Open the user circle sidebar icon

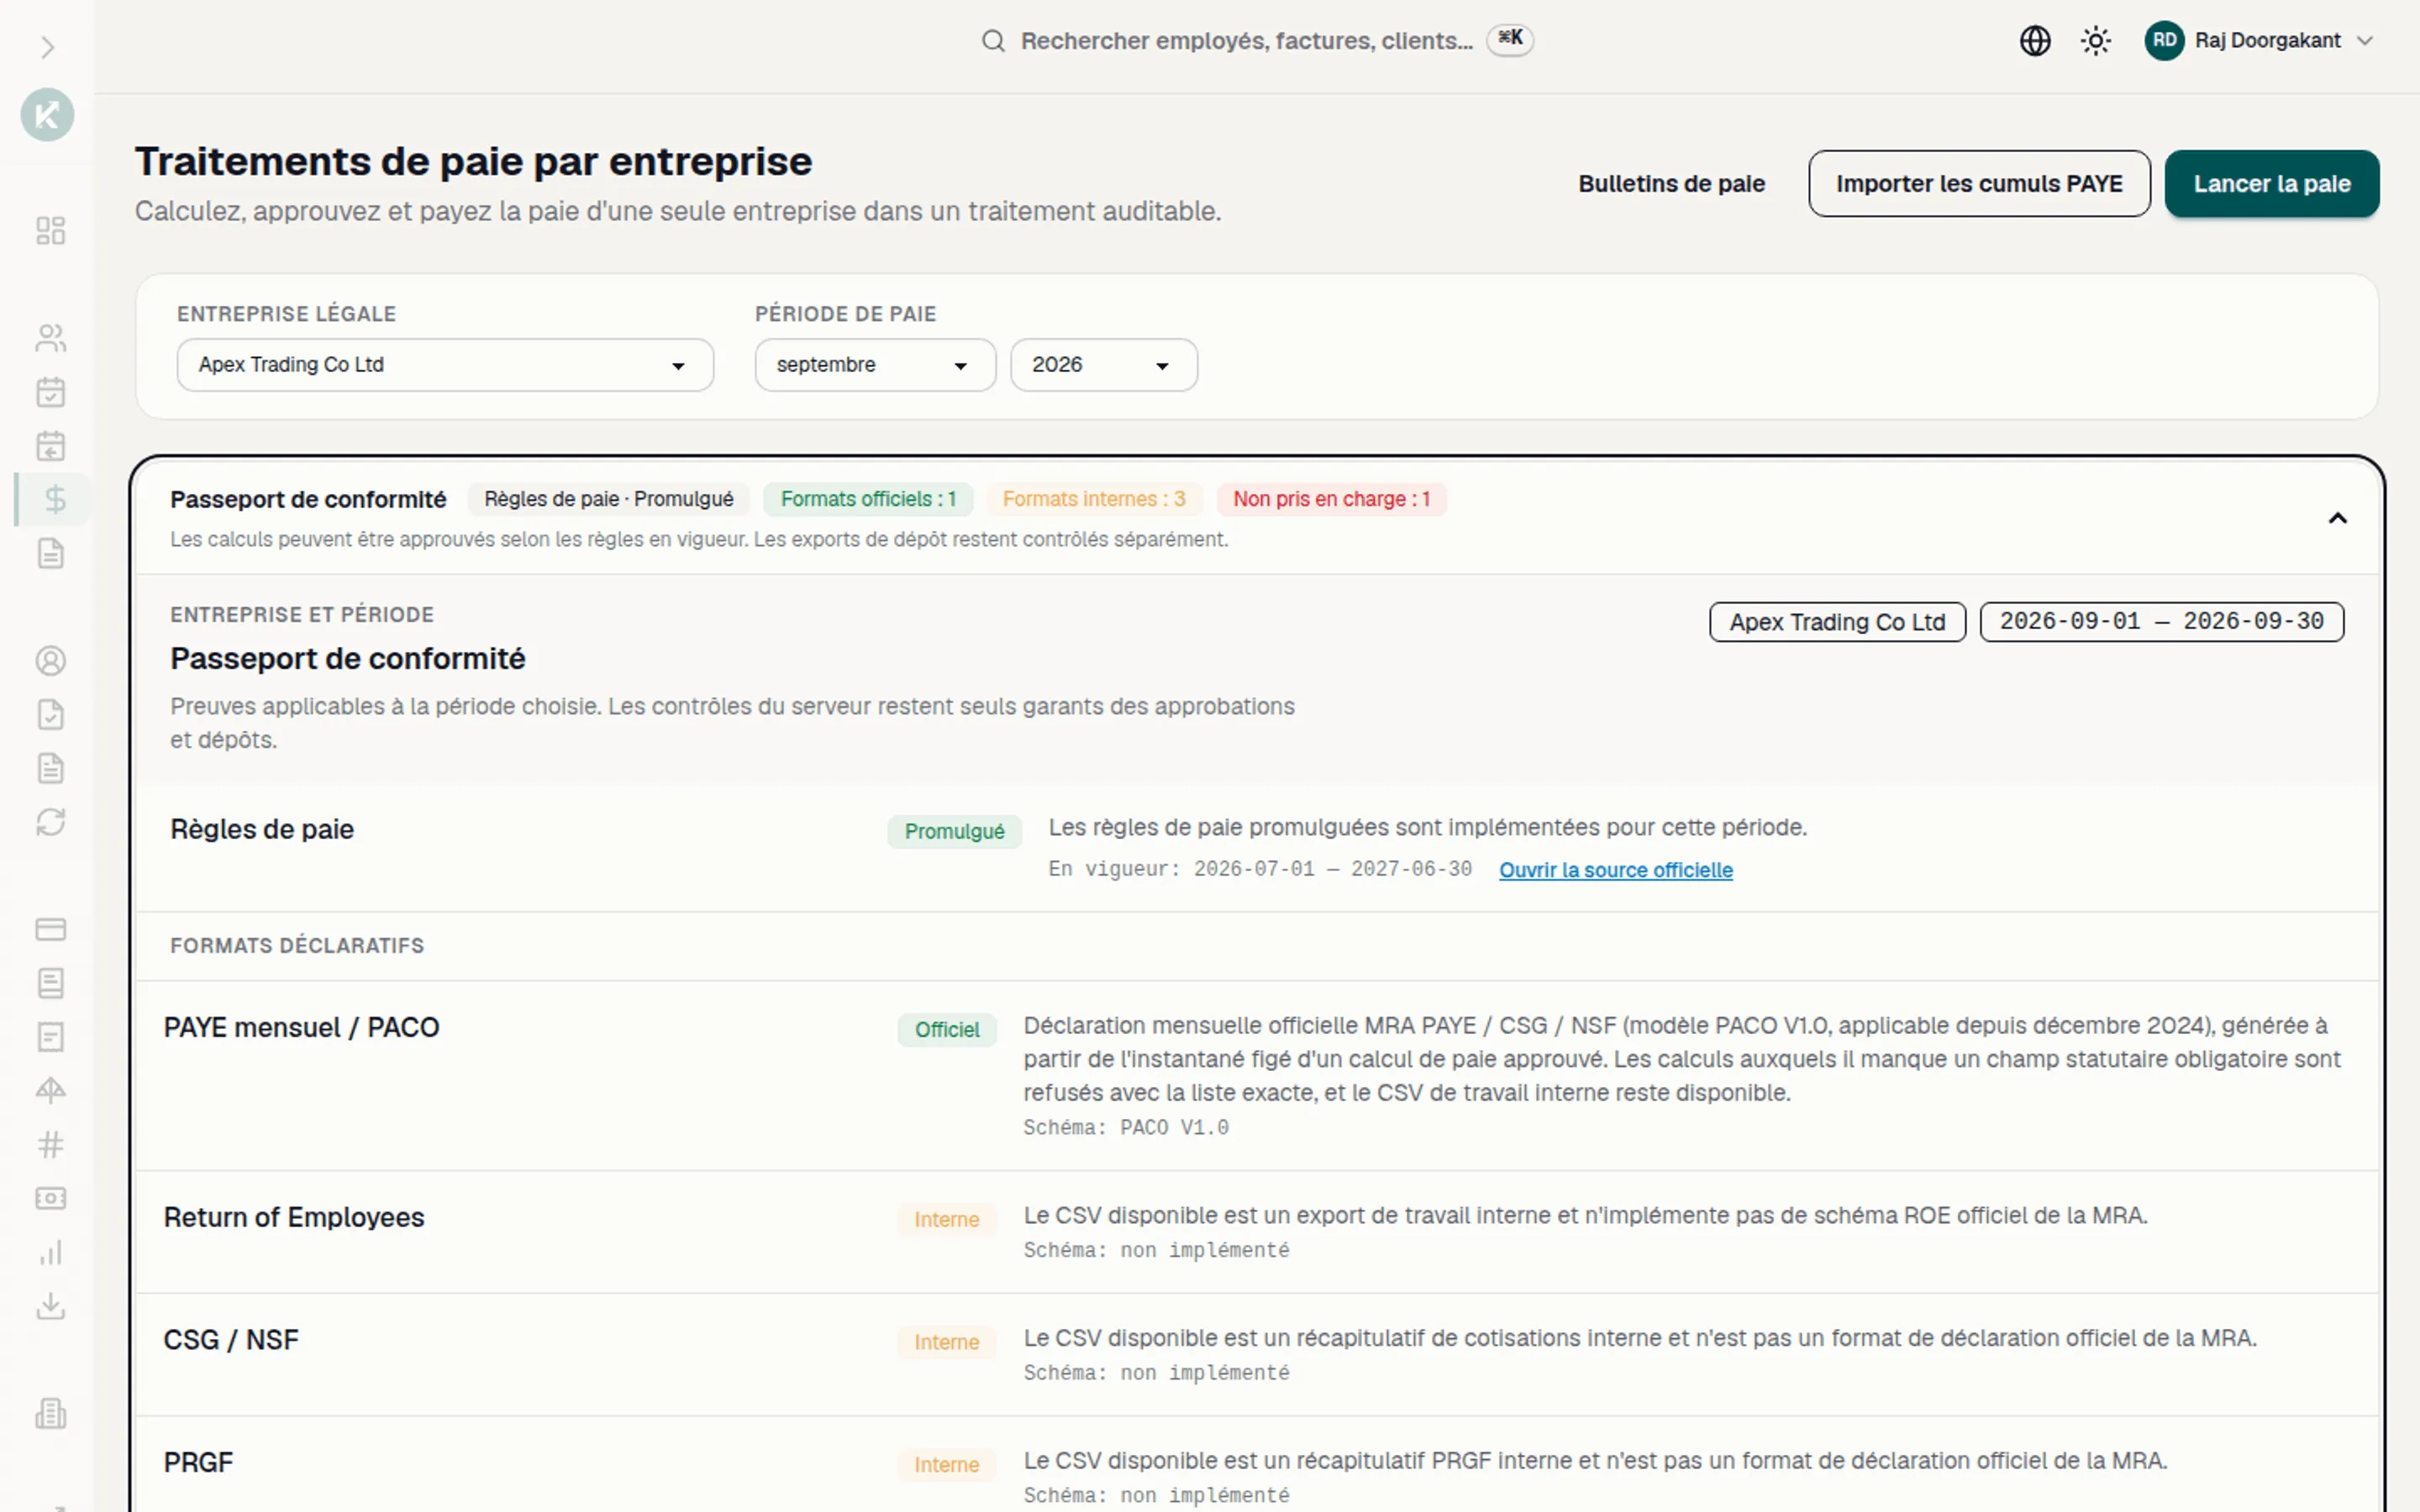pyautogui.click(x=50, y=661)
